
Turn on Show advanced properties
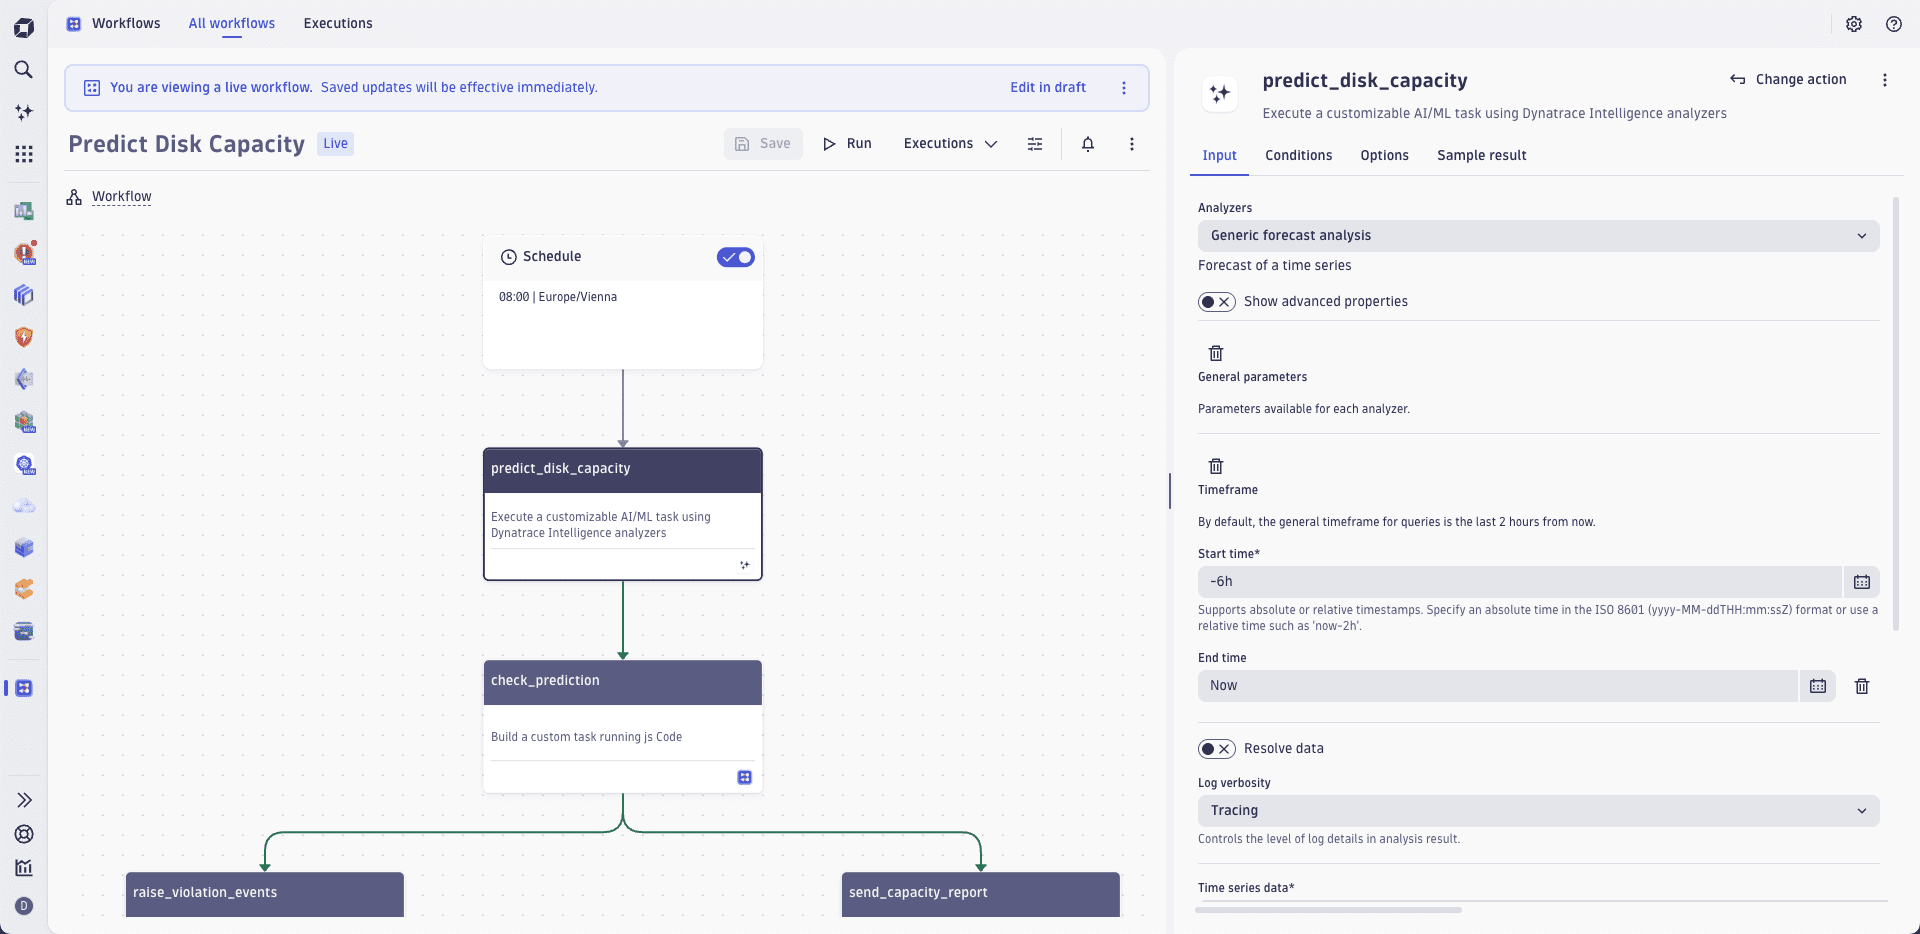1217,301
